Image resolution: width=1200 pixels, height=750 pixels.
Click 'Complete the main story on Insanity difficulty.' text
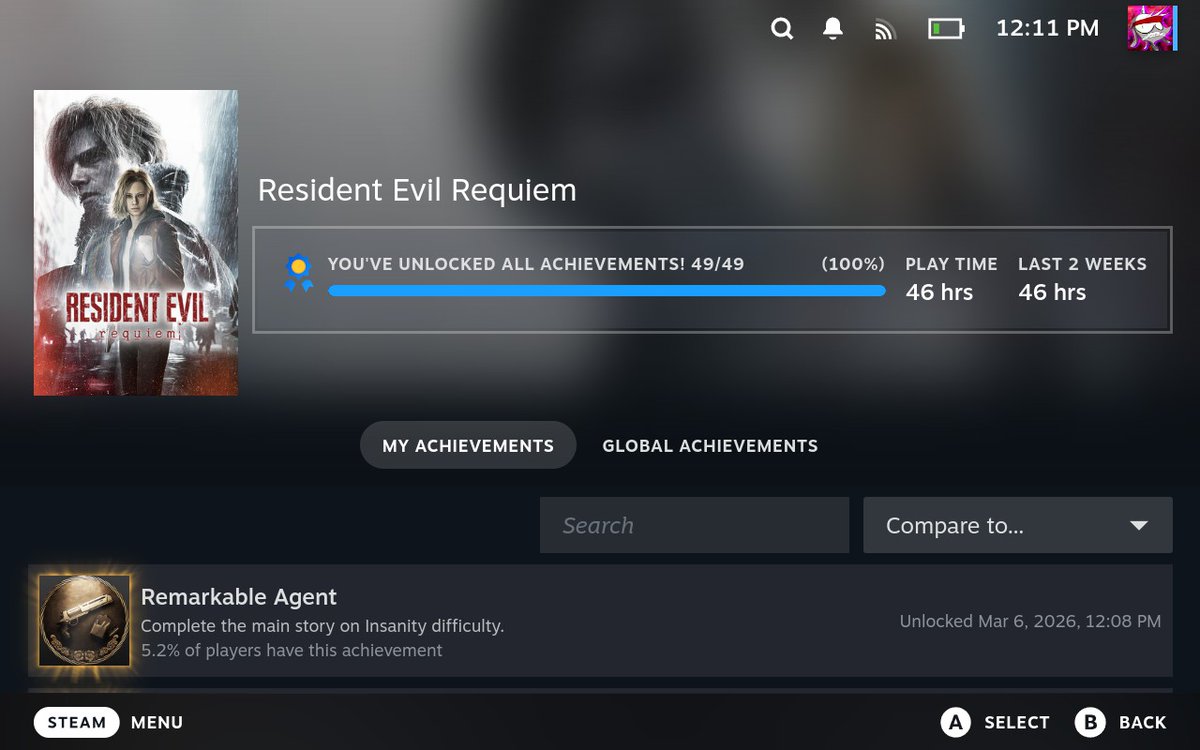coord(322,626)
